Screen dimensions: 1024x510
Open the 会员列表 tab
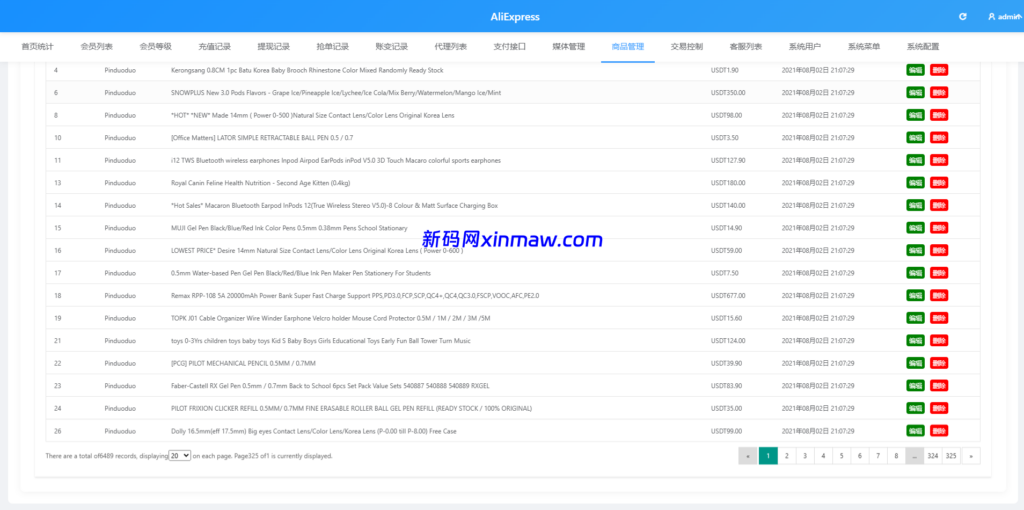point(97,47)
